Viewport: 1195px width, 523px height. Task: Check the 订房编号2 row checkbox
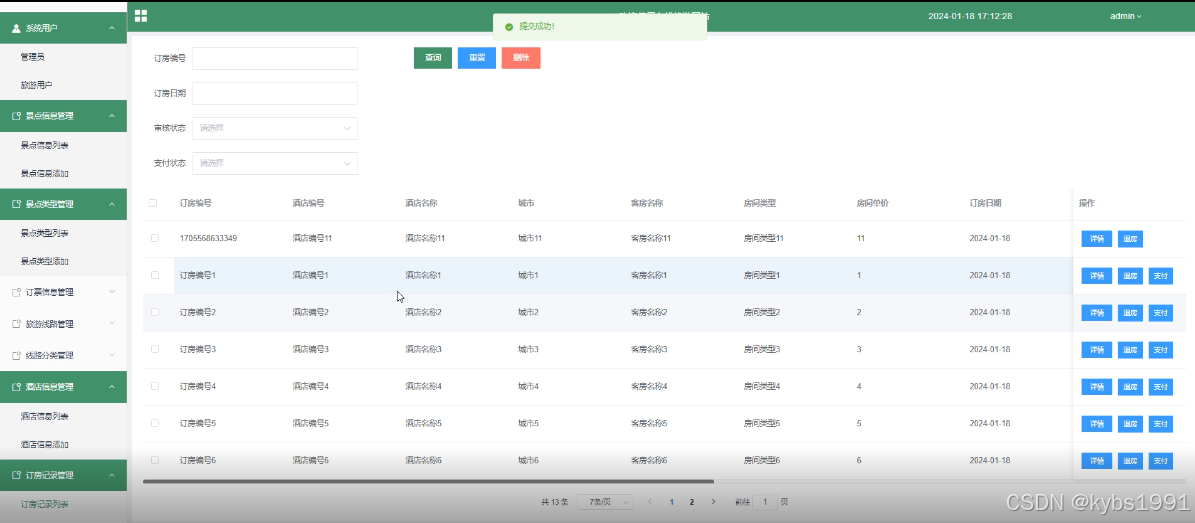point(155,312)
